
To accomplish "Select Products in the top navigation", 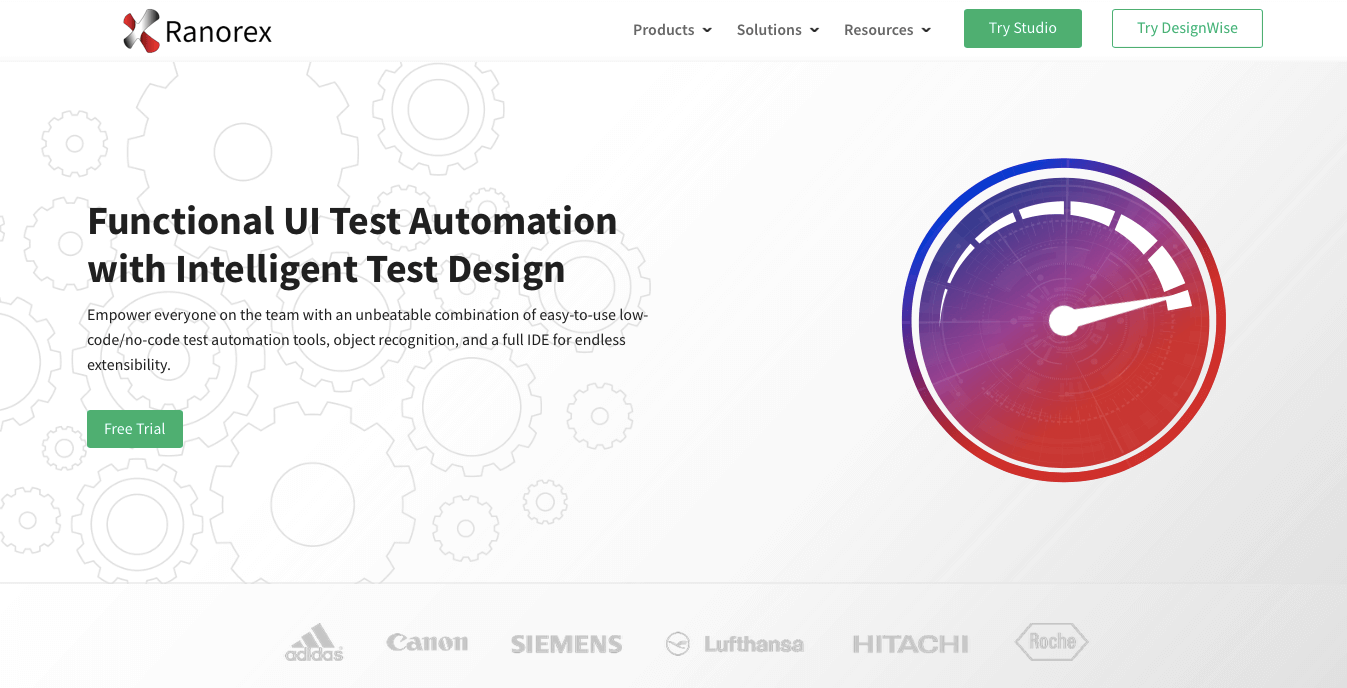I will 663,30.
